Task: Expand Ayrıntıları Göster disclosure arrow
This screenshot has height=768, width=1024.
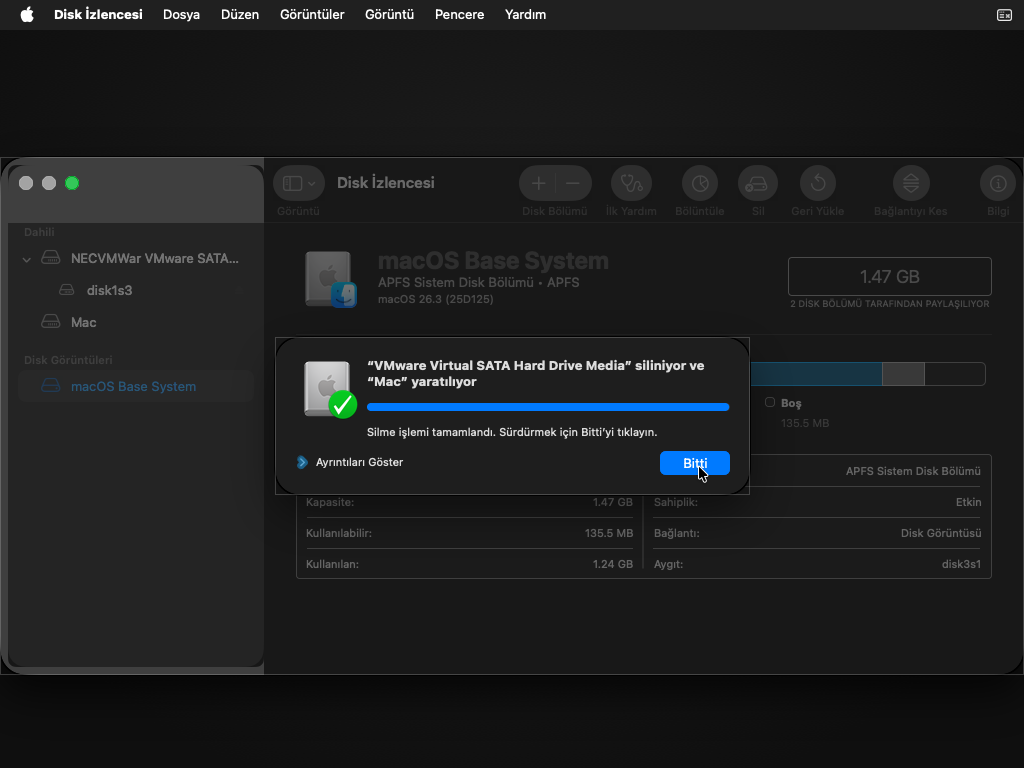Action: pos(302,462)
